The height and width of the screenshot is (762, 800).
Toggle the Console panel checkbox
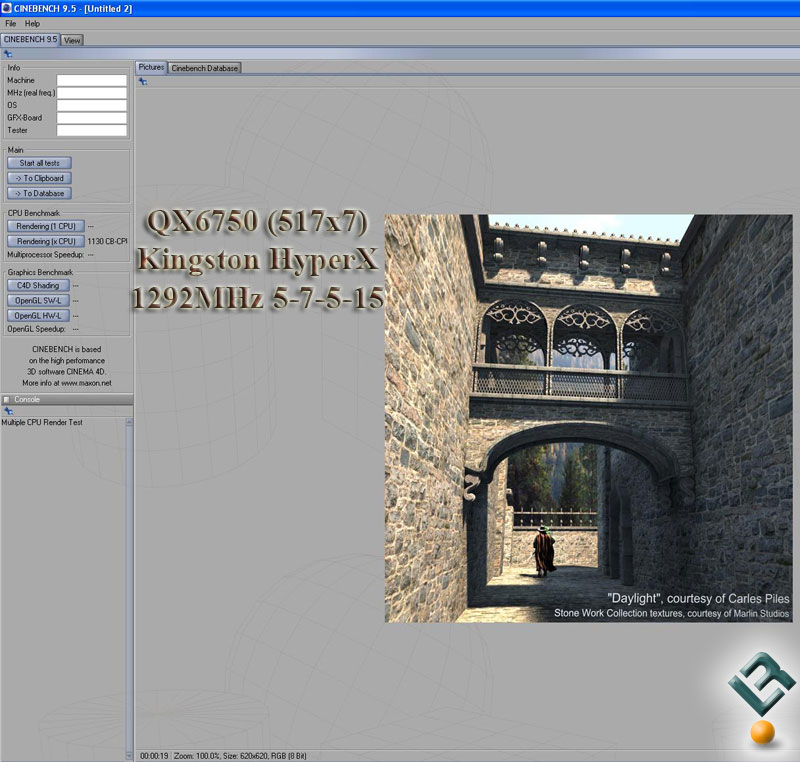[7, 399]
